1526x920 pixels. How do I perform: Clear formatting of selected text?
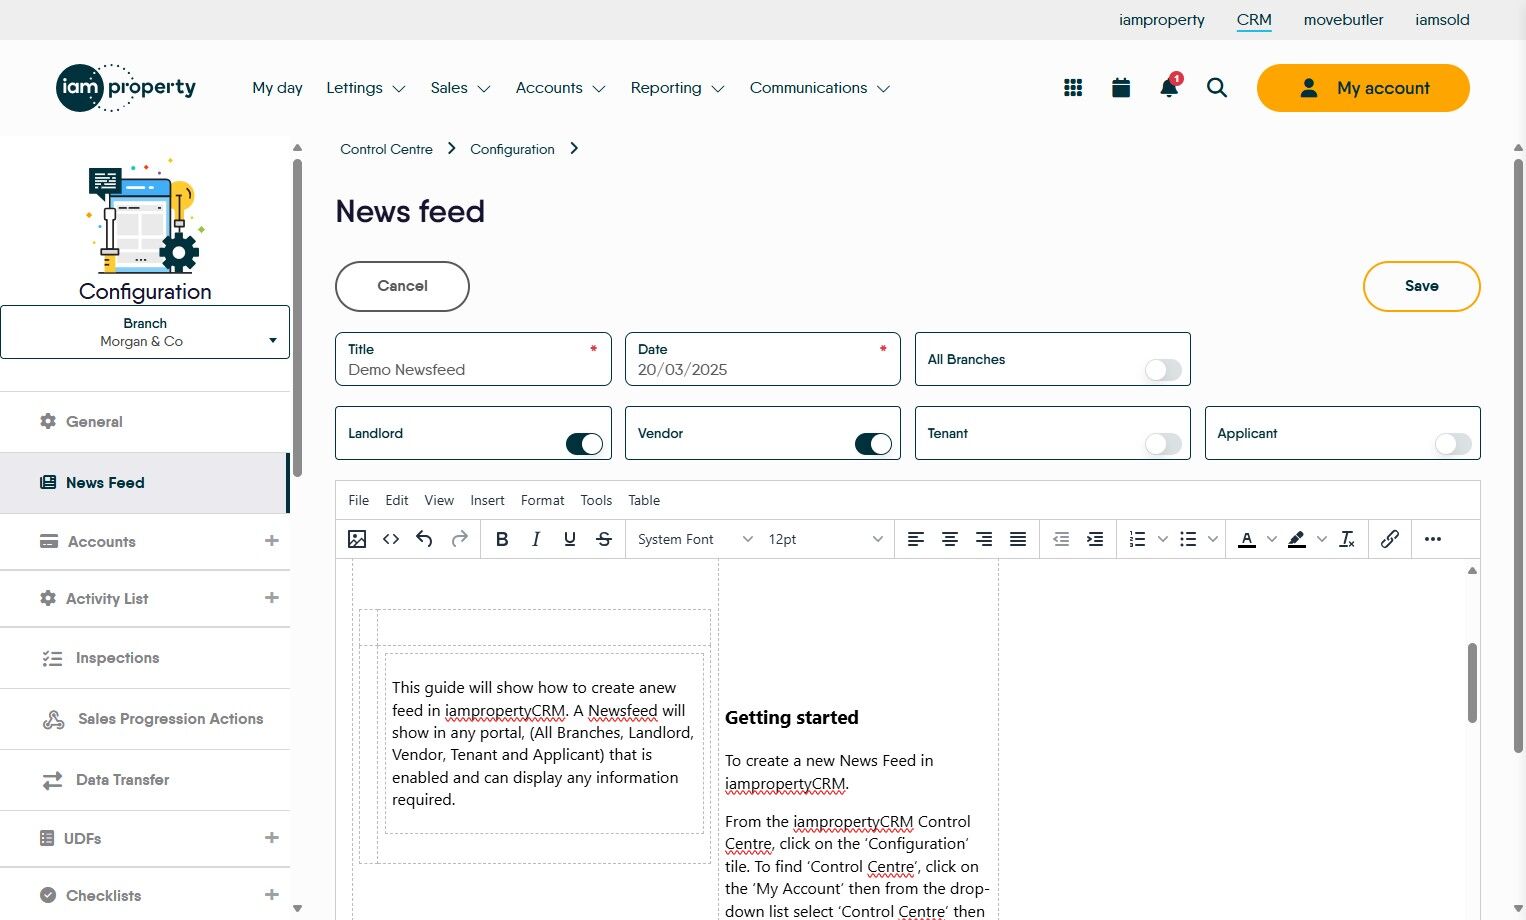tap(1347, 539)
